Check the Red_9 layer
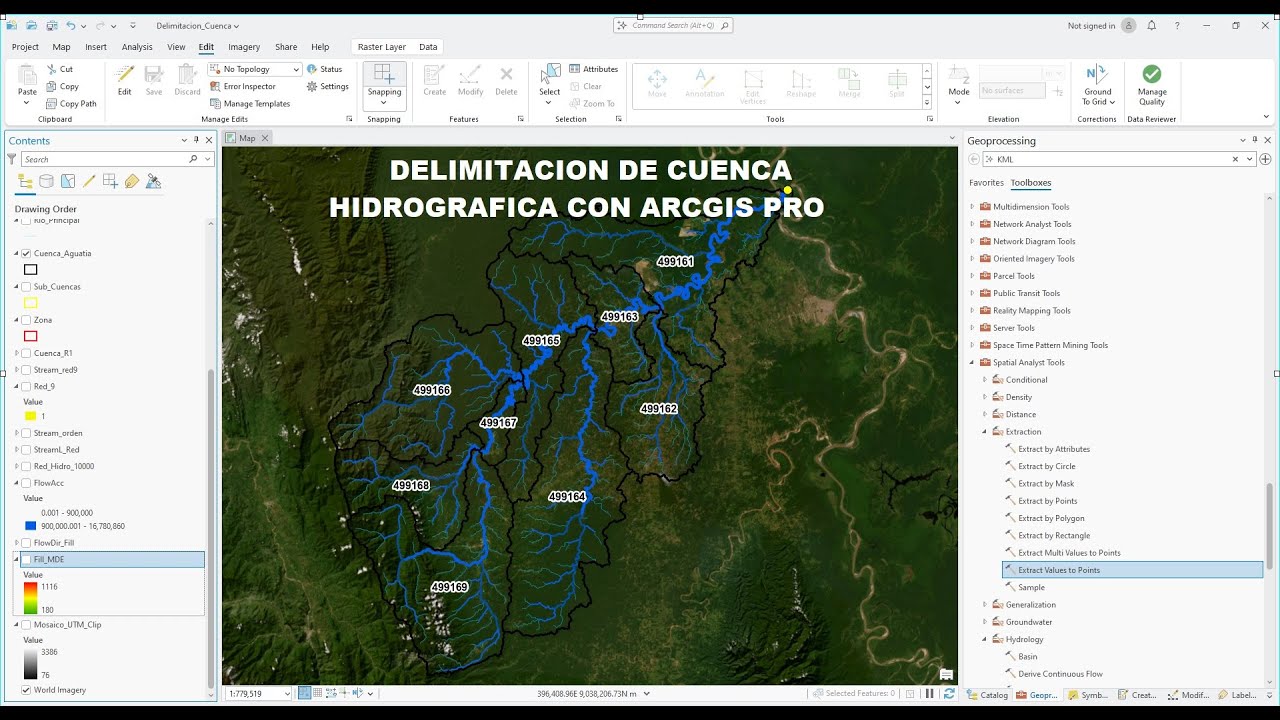Screen dimensions: 1280x720 pos(26,386)
